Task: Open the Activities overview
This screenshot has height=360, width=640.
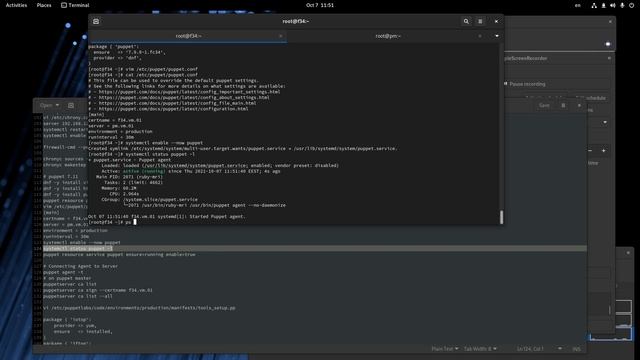Action: [x=16, y=5]
